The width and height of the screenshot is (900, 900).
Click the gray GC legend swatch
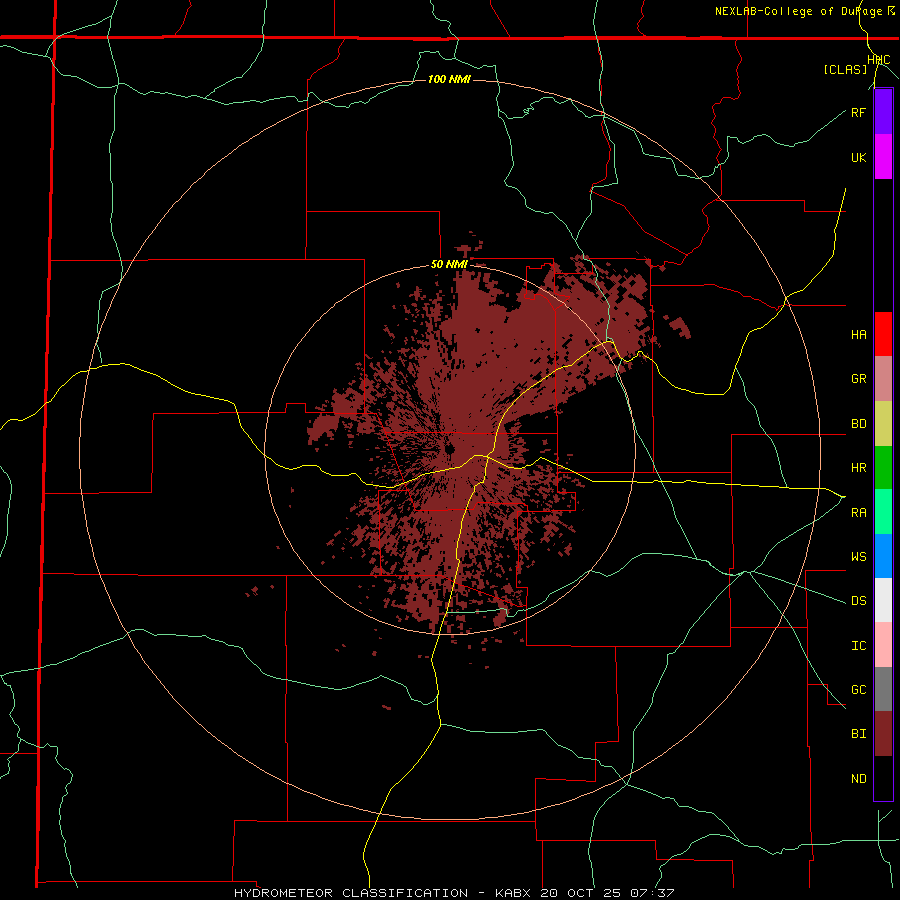(x=883, y=689)
